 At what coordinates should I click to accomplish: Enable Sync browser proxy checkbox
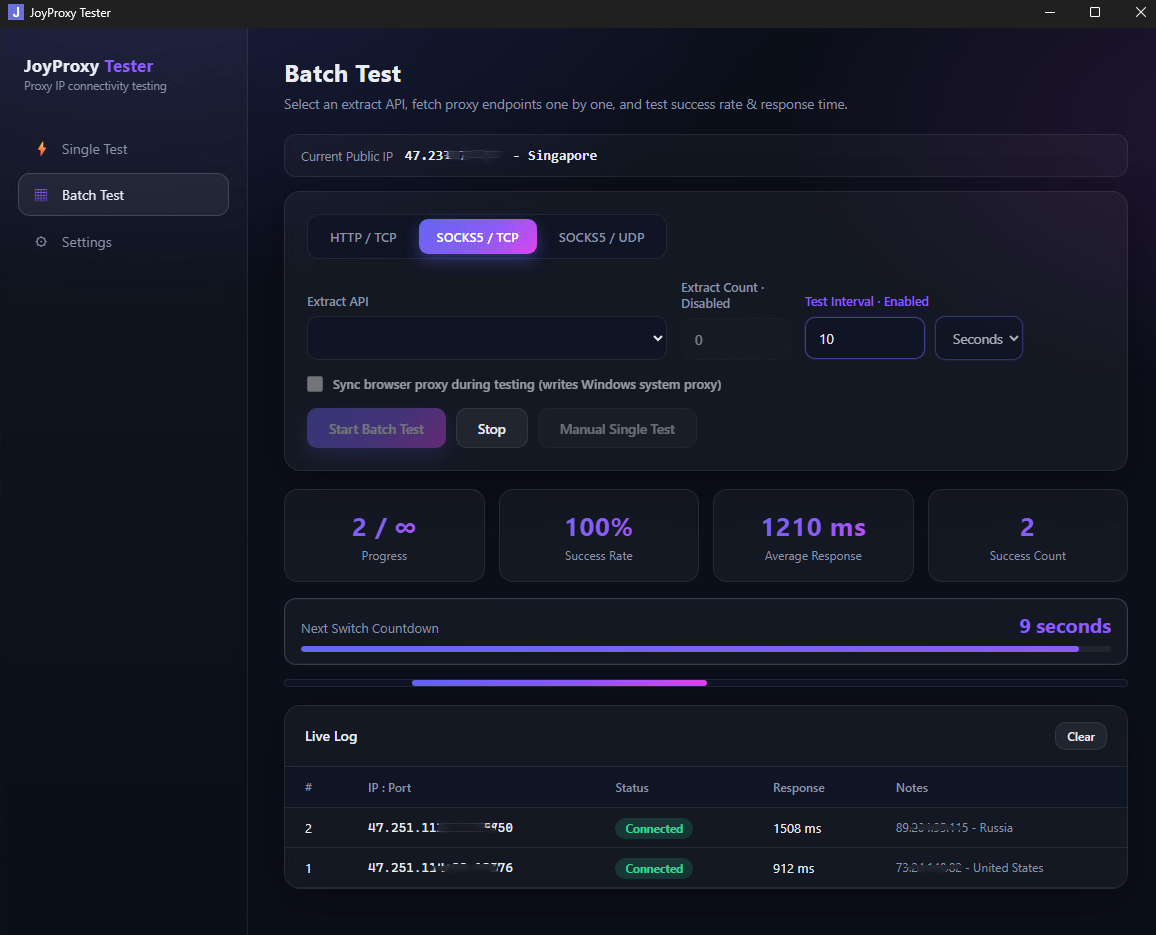pos(315,384)
